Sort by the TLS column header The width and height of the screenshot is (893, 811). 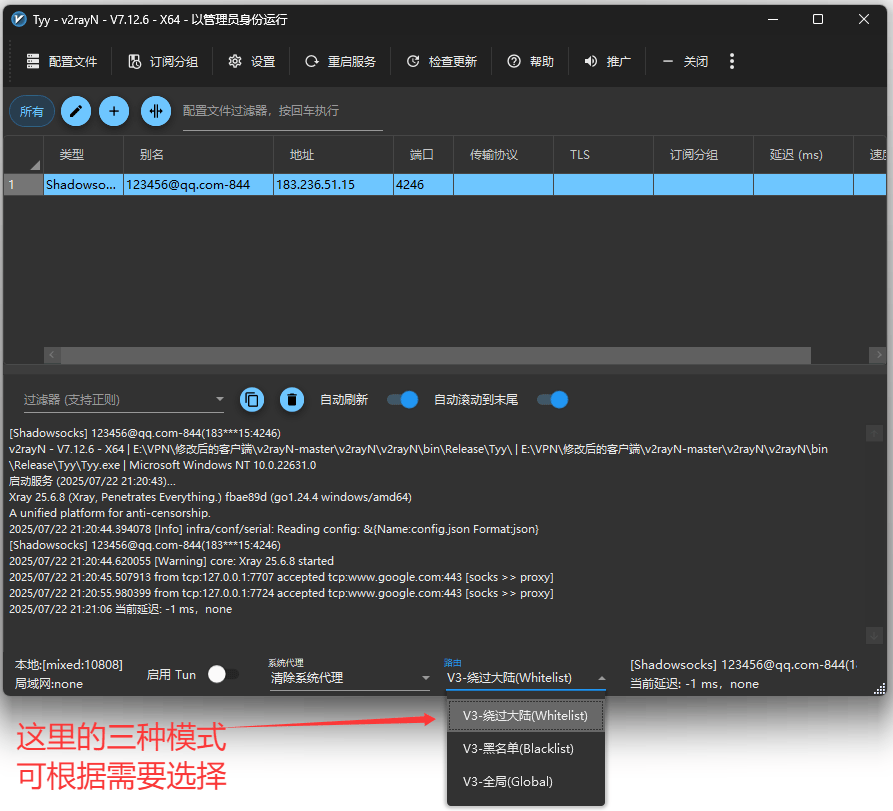pyautogui.click(x=604, y=155)
